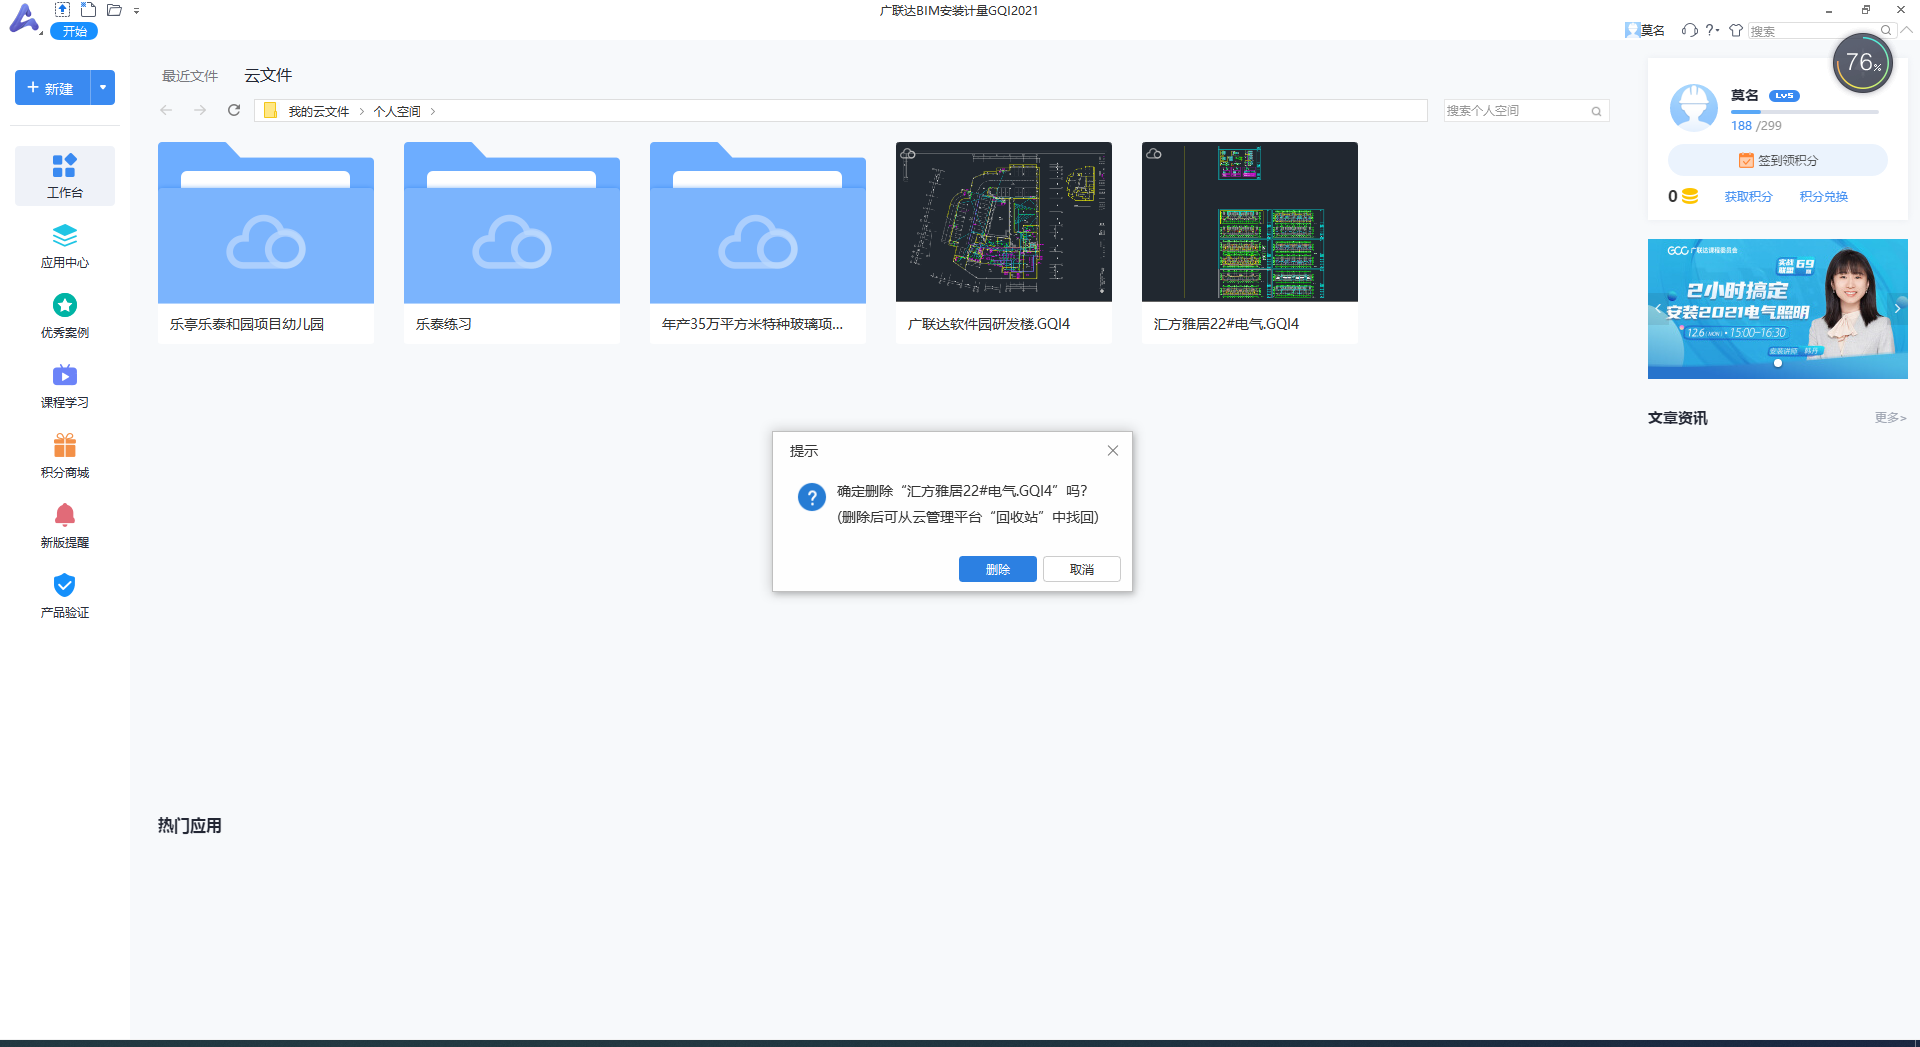Click the banner carousel indicator dot
Image resolution: width=1920 pixels, height=1047 pixels.
[x=1778, y=363]
